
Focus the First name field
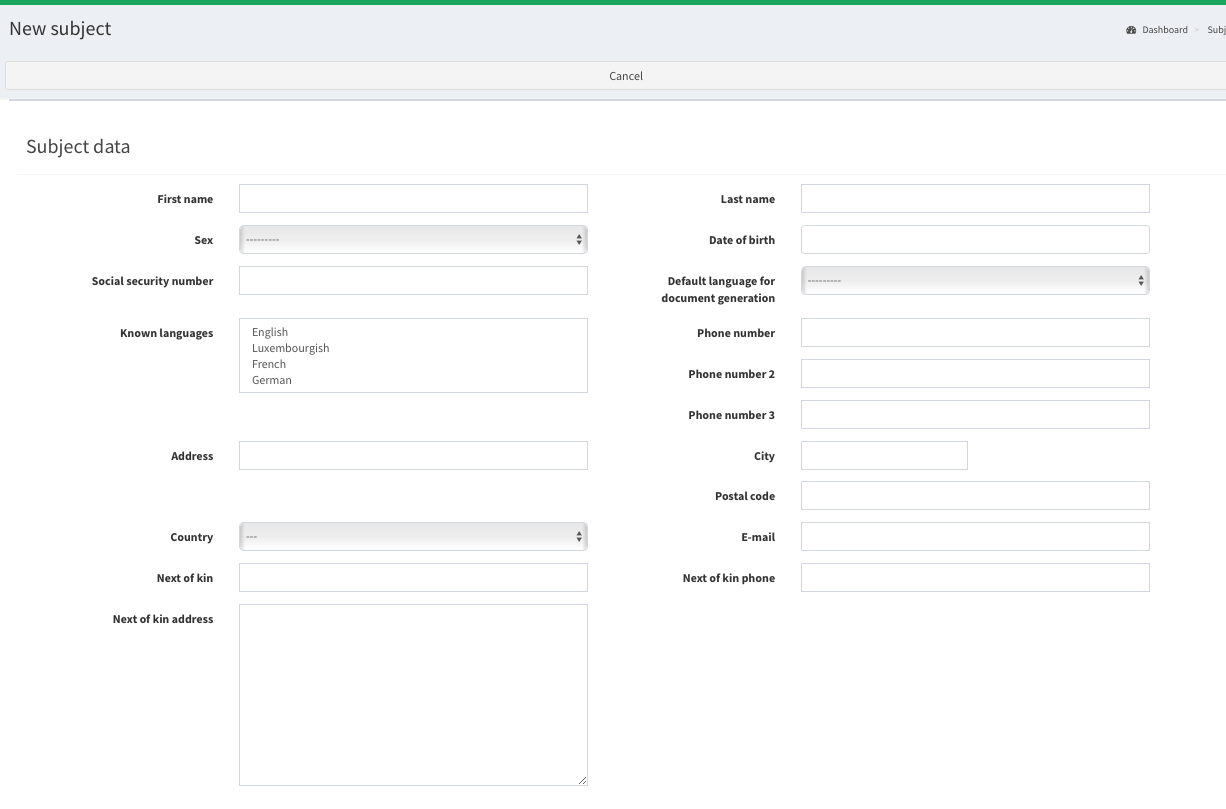(412, 199)
